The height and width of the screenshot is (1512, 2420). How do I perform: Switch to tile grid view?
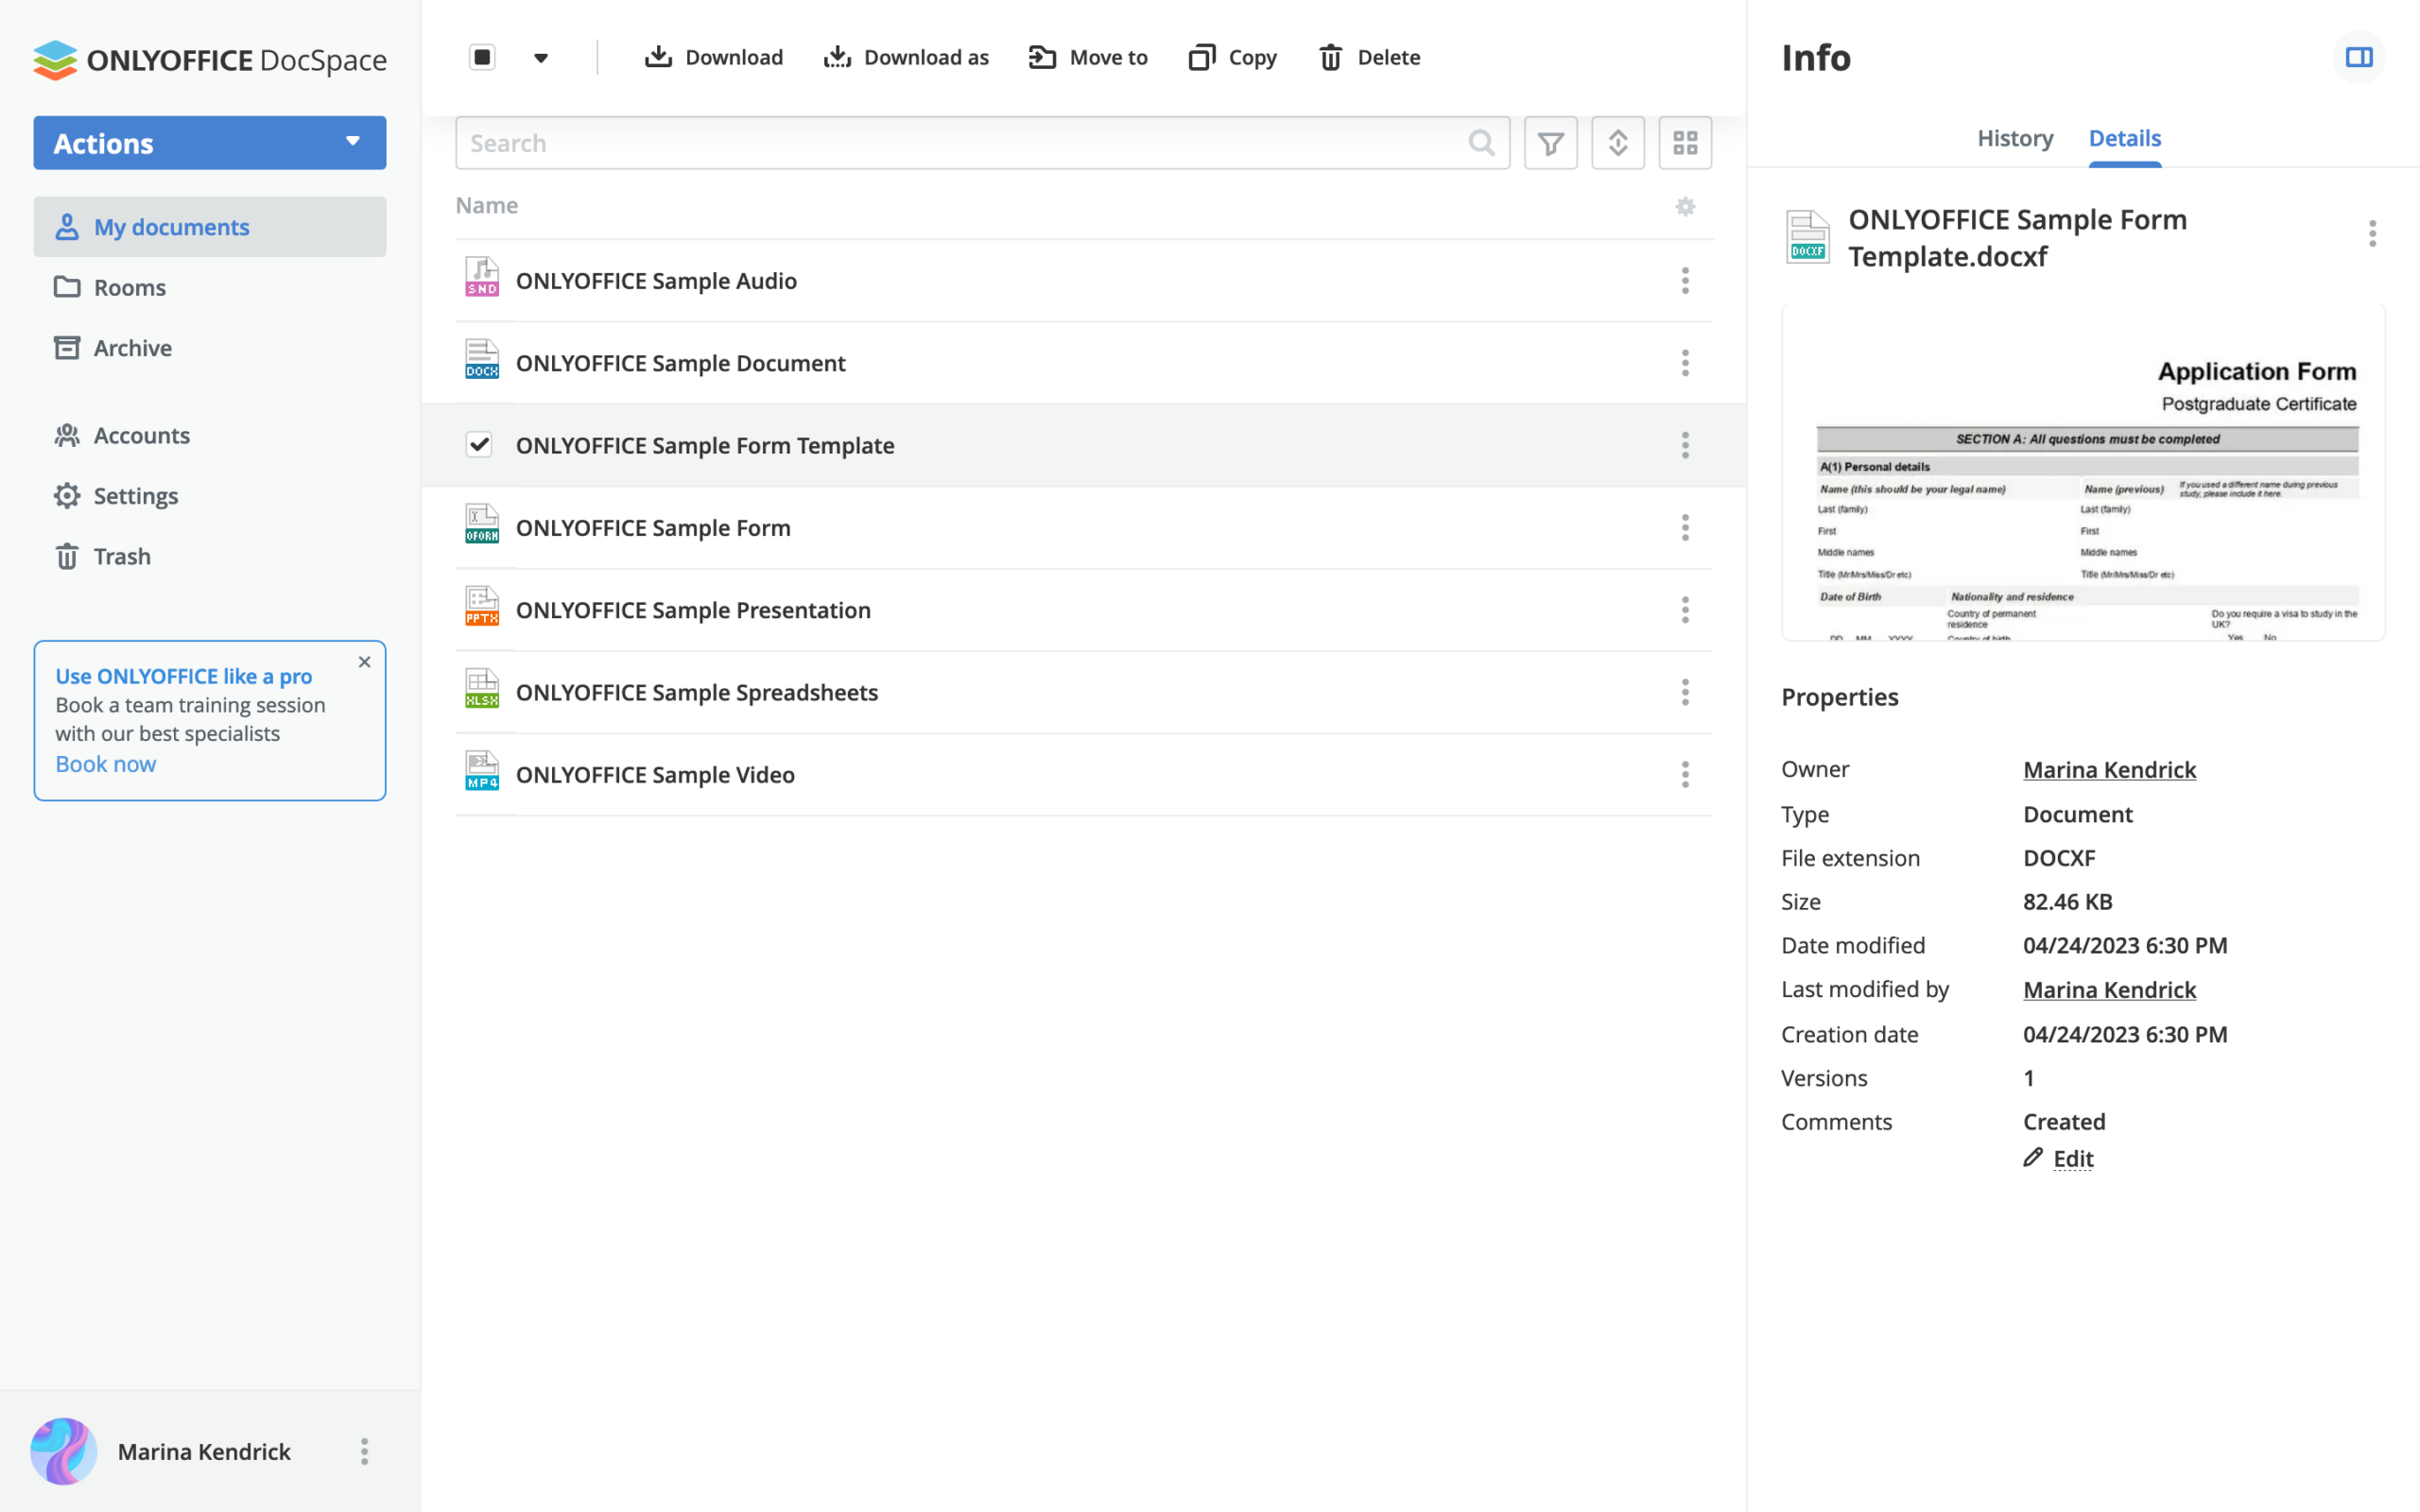(1685, 143)
